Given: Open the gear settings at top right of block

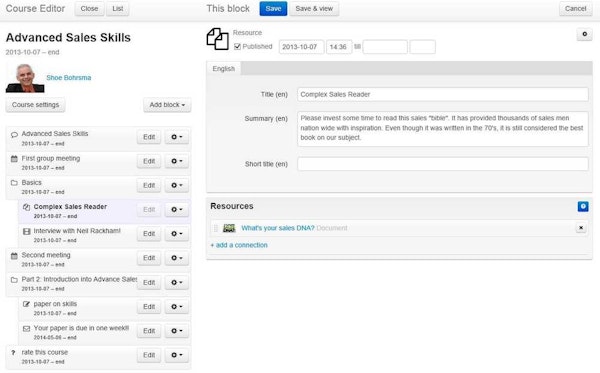Looking at the screenshot, I should coord(584,34).
